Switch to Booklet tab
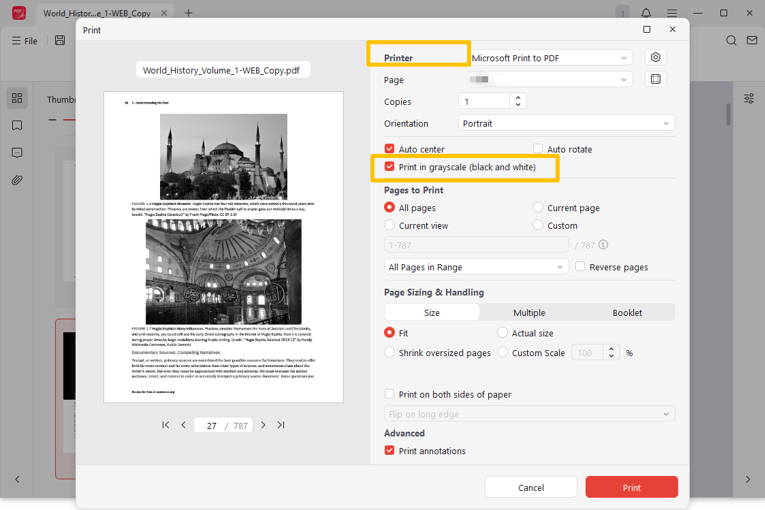This screenshot has width=765, height=510. tap(627, 312)
